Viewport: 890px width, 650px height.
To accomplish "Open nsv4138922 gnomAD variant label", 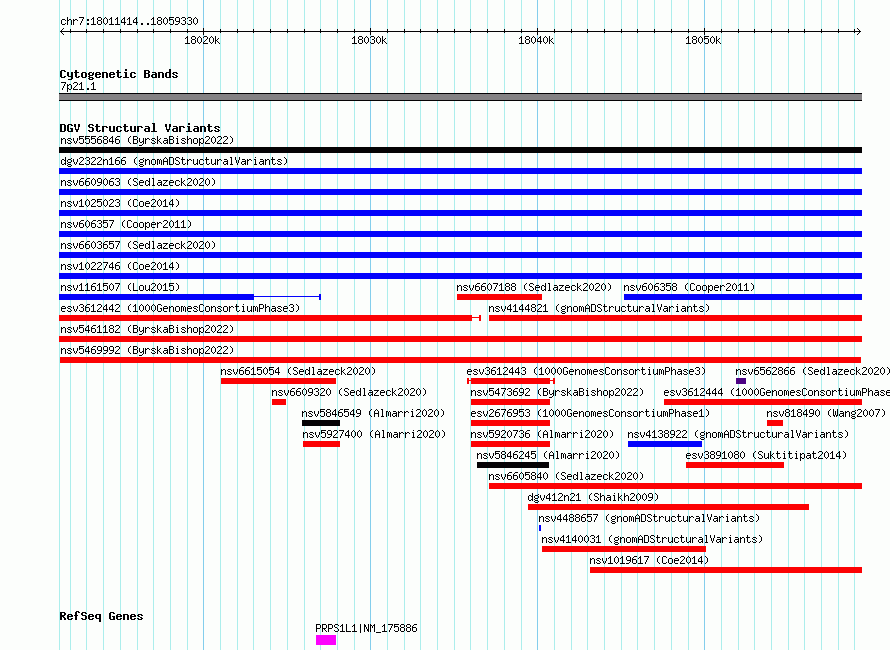I will click(x=738, y=434).
